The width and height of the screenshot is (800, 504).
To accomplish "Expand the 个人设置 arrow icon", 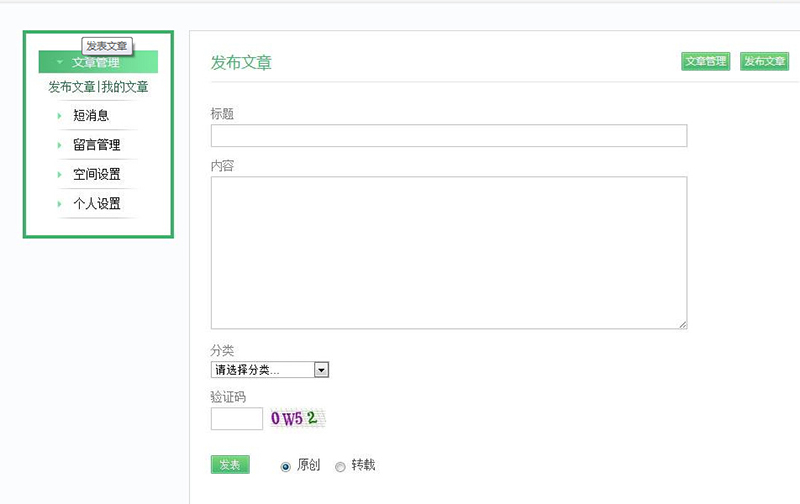I will point(59,204).
